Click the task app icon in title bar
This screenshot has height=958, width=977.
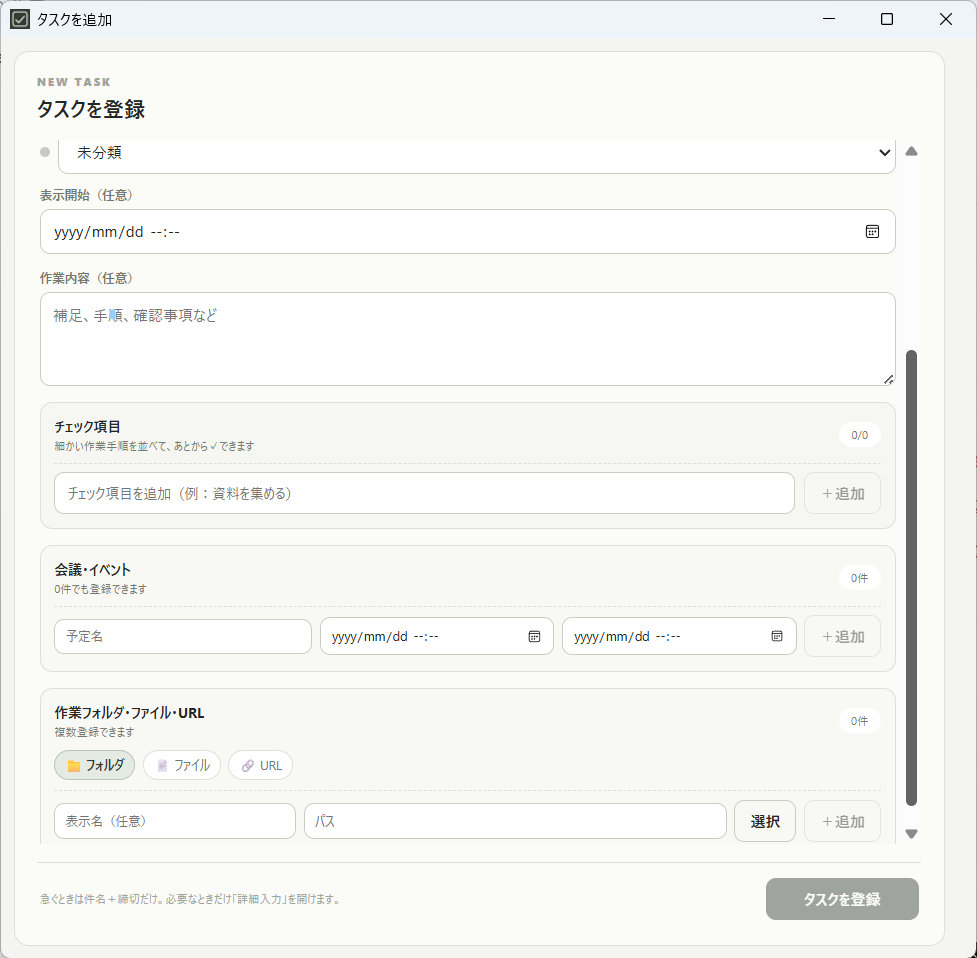pos(20,19)
